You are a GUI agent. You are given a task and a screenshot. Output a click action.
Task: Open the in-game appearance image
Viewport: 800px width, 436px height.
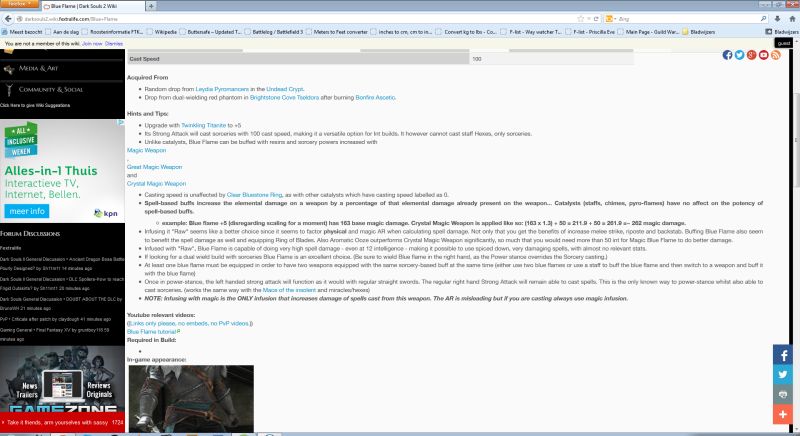[191, 399]
